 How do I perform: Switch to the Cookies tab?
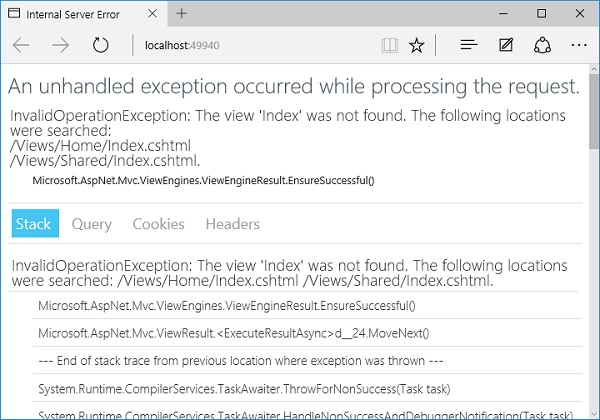pyautogui.click(x=158, y=224)
